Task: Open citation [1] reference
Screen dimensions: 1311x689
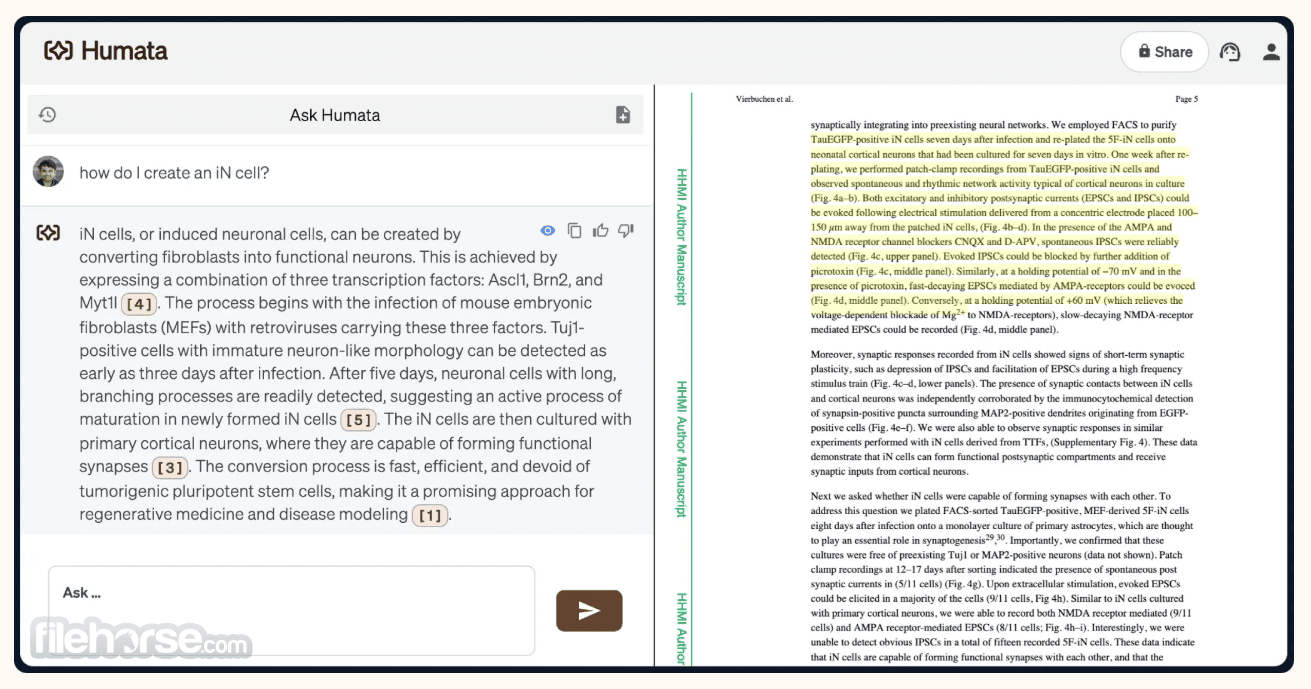Action: (430, 516)
